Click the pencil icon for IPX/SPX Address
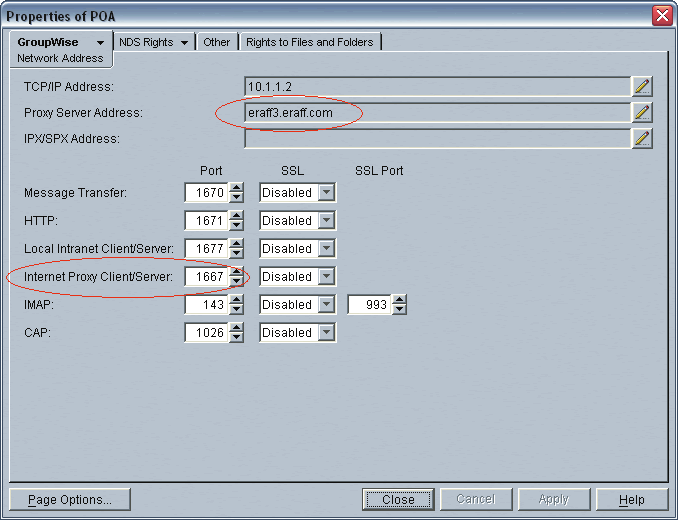 click(642, 138)
